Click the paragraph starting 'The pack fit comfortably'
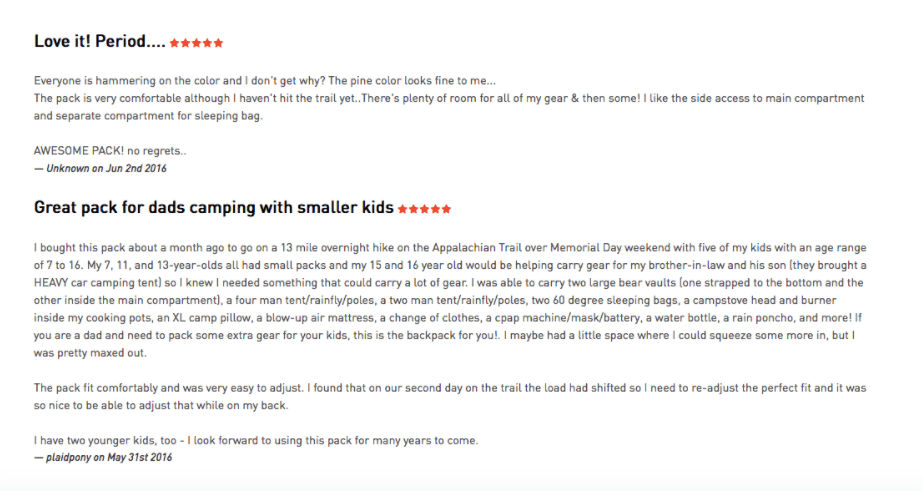The width and height of the screenshot is (923, 491). coord(450,397)
